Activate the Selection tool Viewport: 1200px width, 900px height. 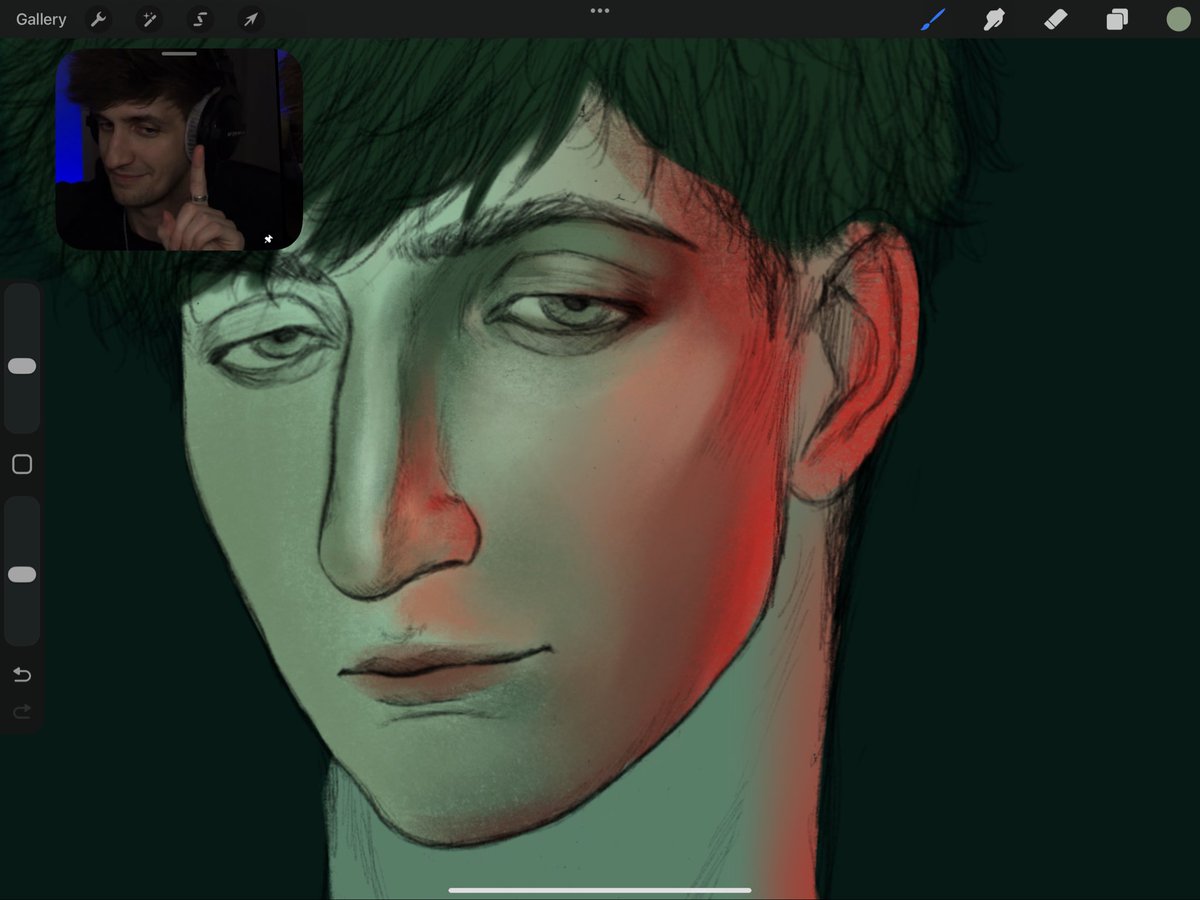click(200, 18)
